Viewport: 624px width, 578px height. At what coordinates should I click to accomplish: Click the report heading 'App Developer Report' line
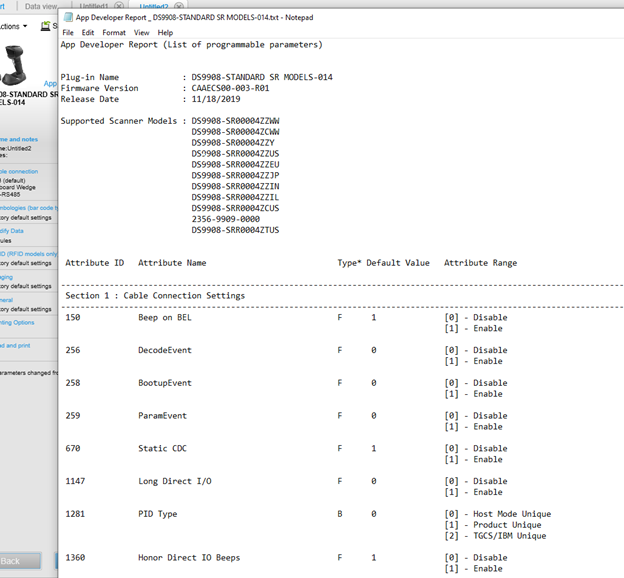pos(191,45)
